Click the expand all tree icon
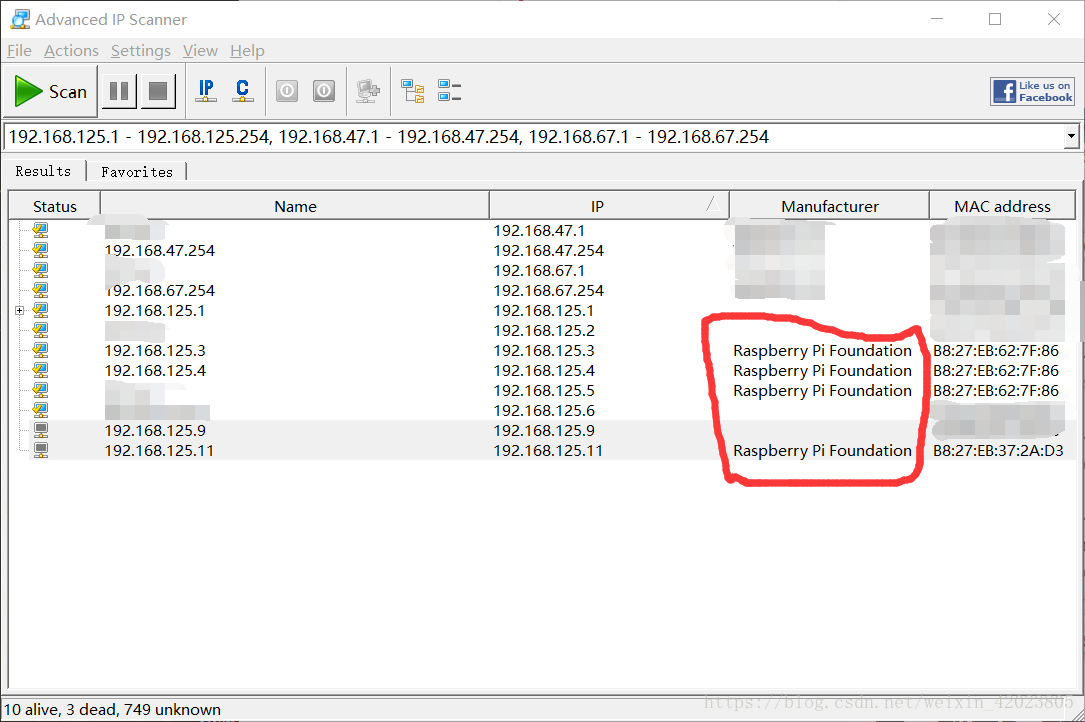The image size is (1085, 722). point(413,91)
